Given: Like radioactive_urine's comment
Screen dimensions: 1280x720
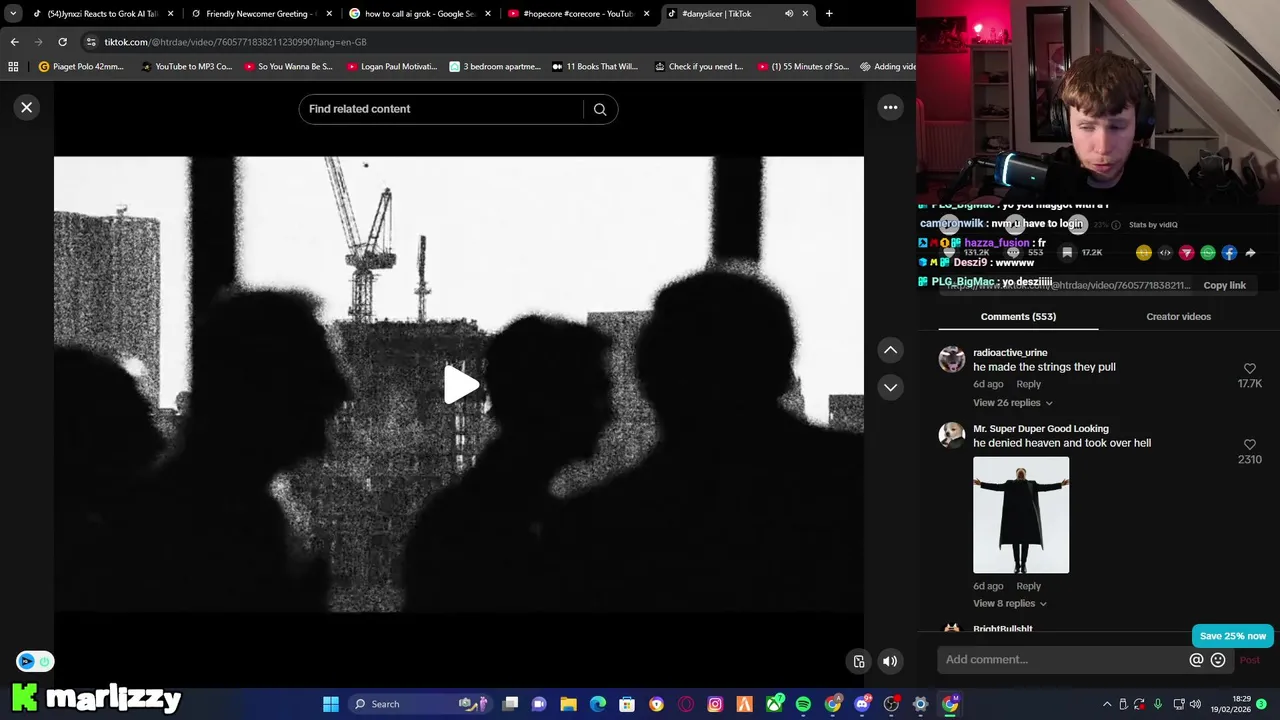Looking at the screenshot, I should (x=1249, y=369).
